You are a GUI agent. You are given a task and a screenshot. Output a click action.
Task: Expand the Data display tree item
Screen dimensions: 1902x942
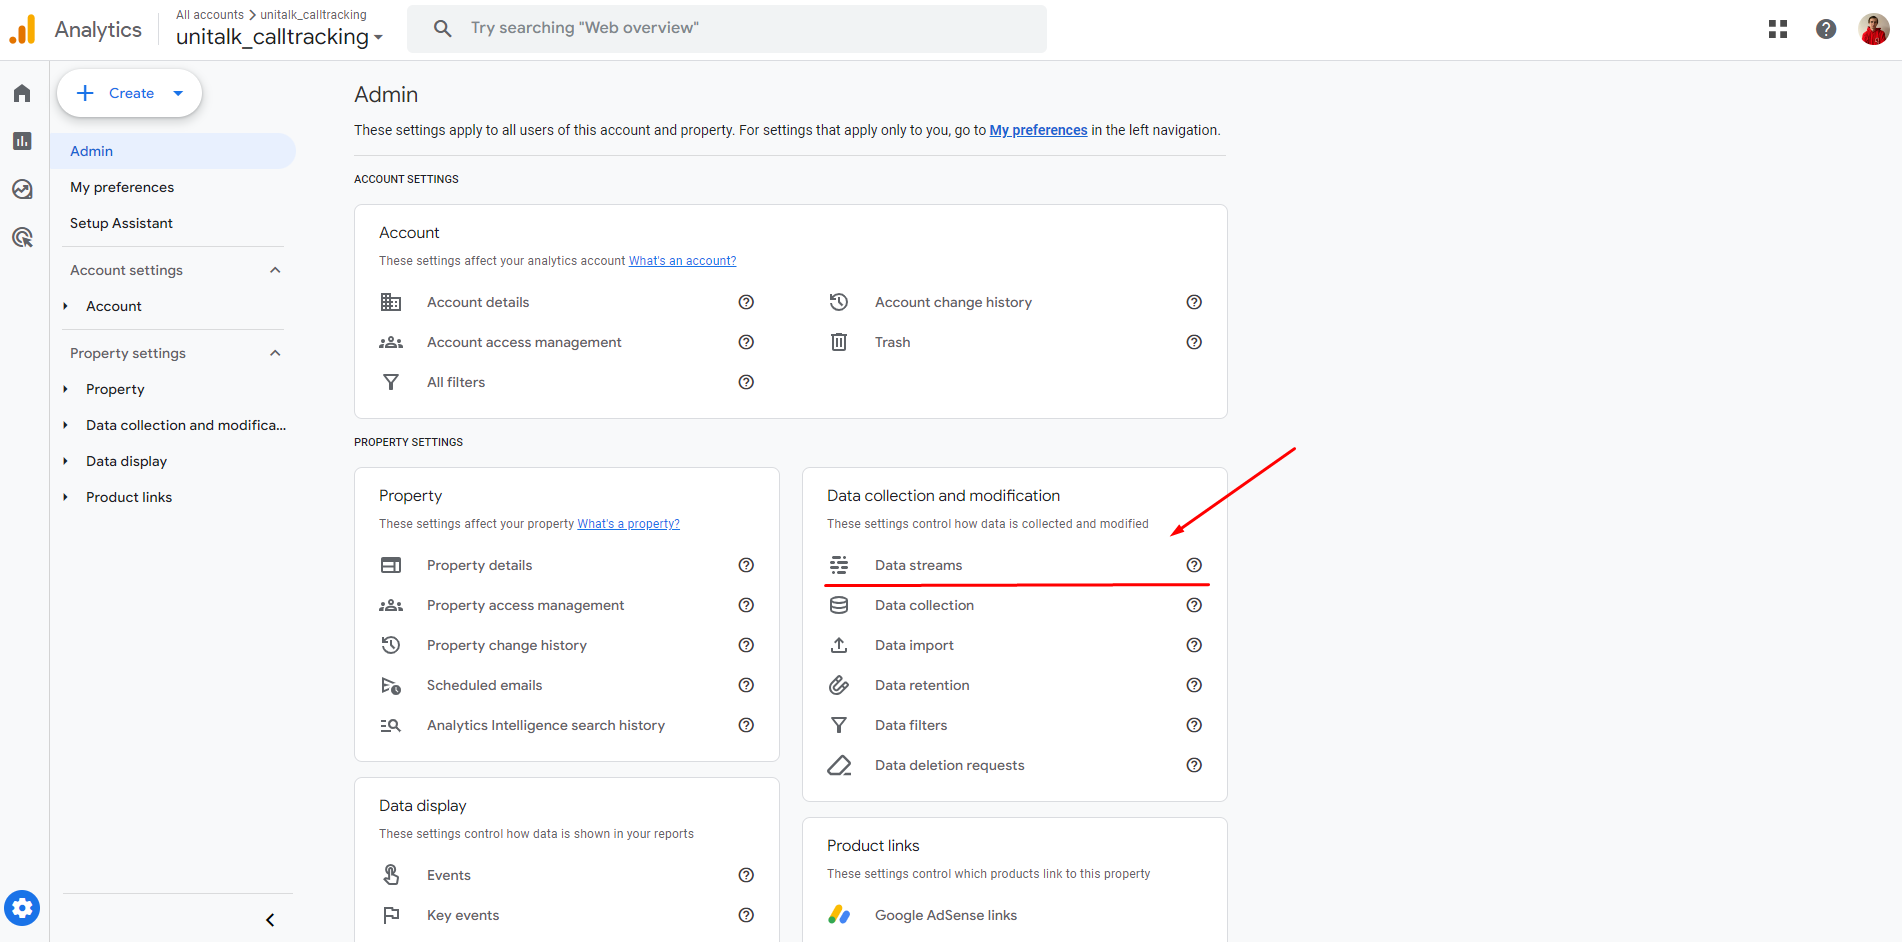pyautogui.click(x=66, y=461)
